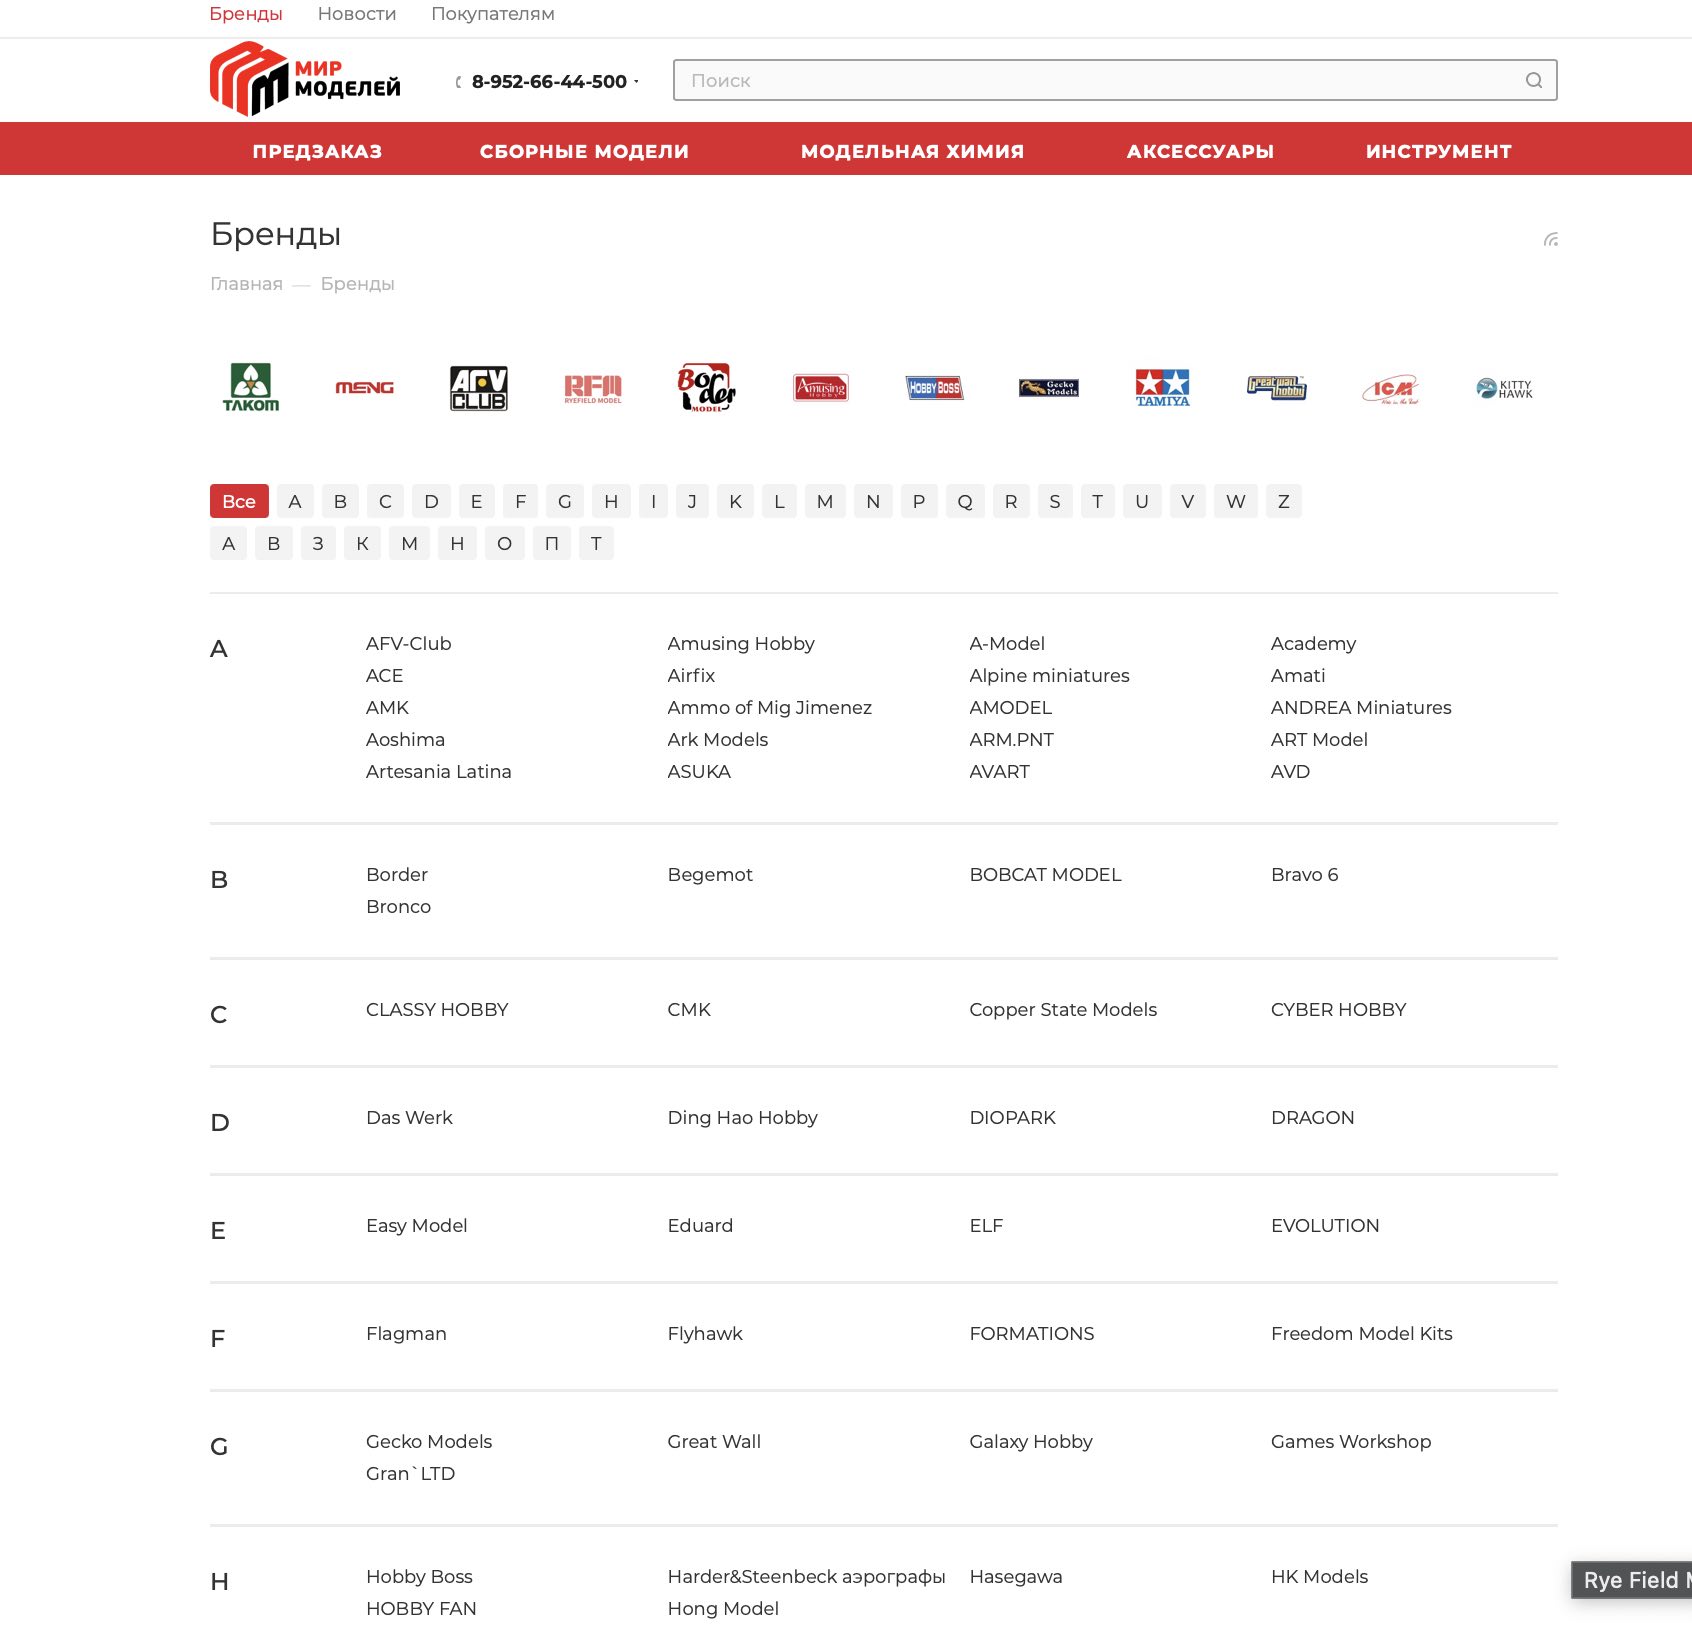This screenshot has height=1632, width=1692.
Task: Open the RSS feed icon
Action: click(1550, 239)
